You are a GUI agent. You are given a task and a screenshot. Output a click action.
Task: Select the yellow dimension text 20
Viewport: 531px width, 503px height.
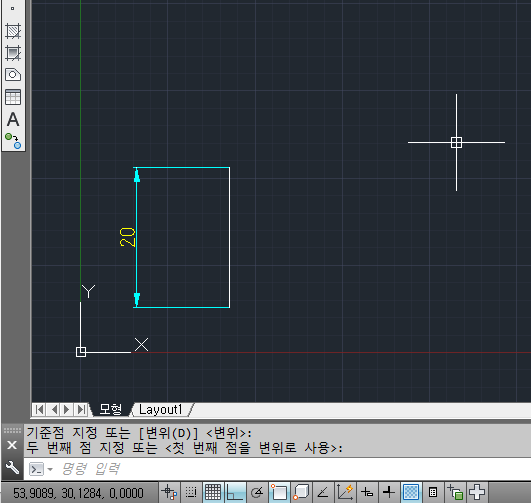coord(127,237)
